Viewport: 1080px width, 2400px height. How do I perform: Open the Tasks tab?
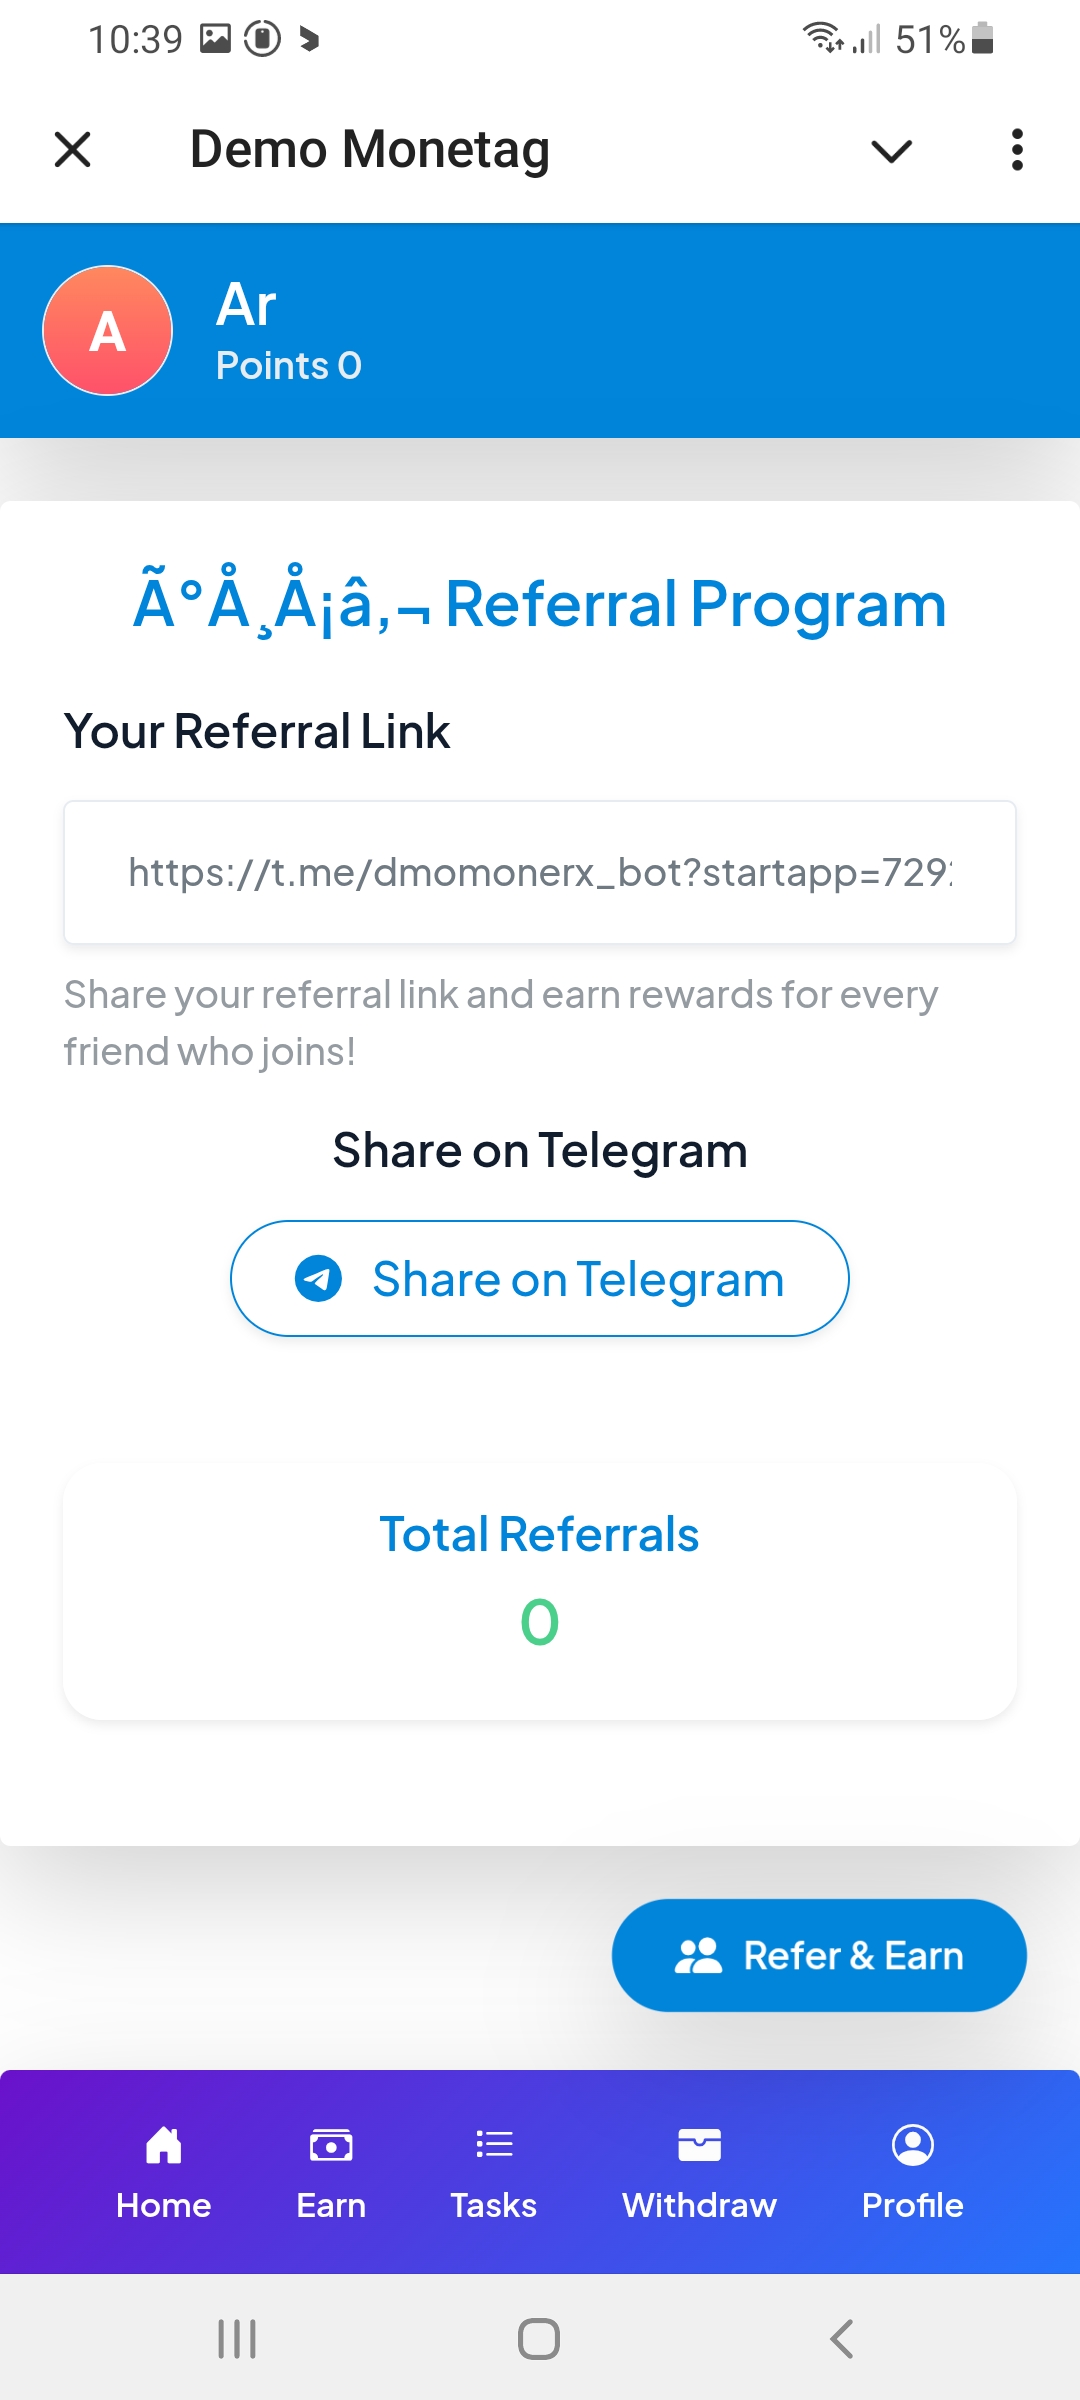494,2171
